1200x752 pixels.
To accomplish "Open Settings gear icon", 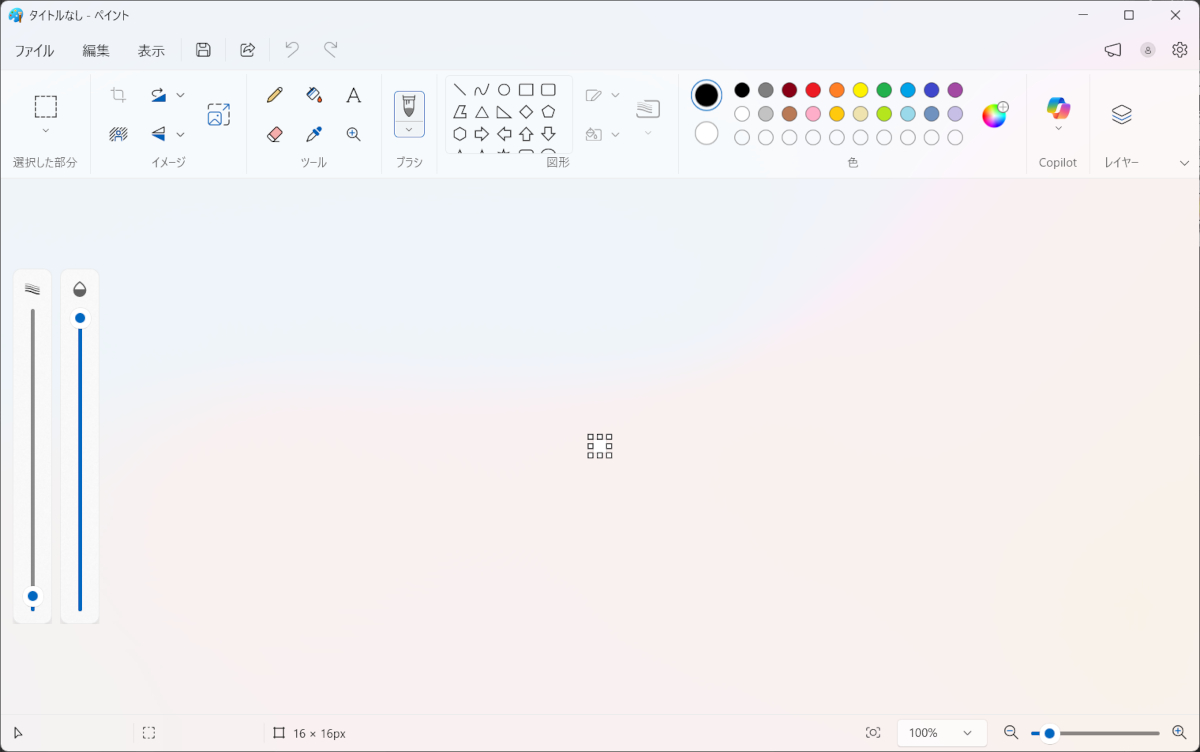I will point(1180,50).
